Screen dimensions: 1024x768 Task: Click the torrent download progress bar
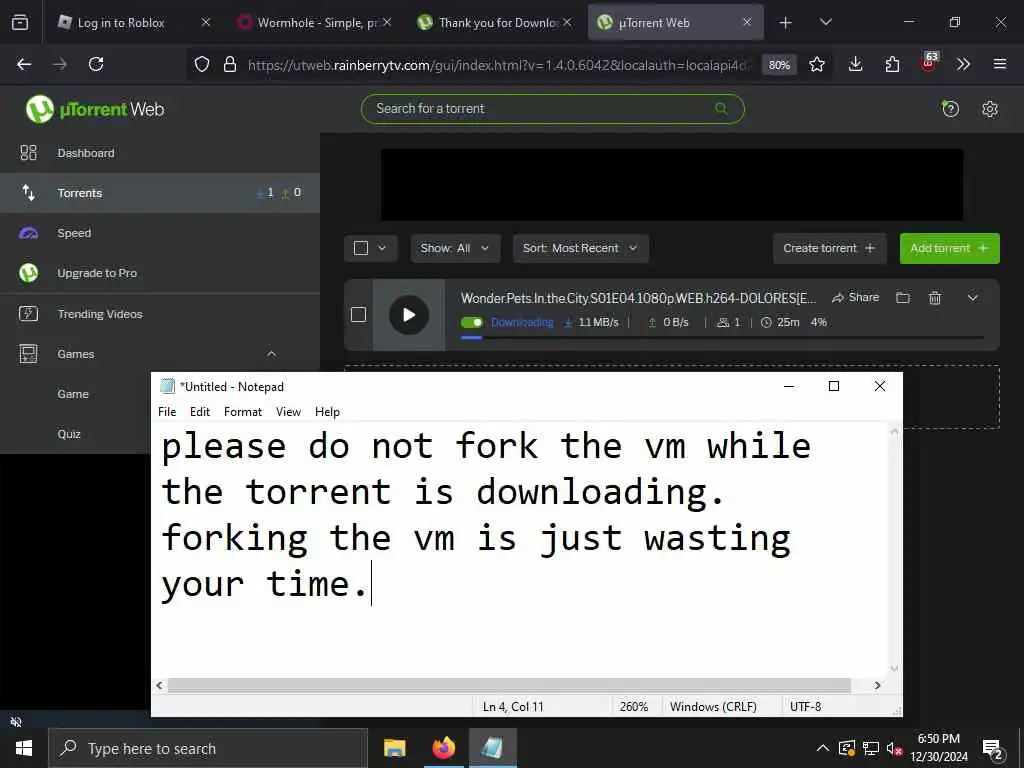(x=722, y=338)
